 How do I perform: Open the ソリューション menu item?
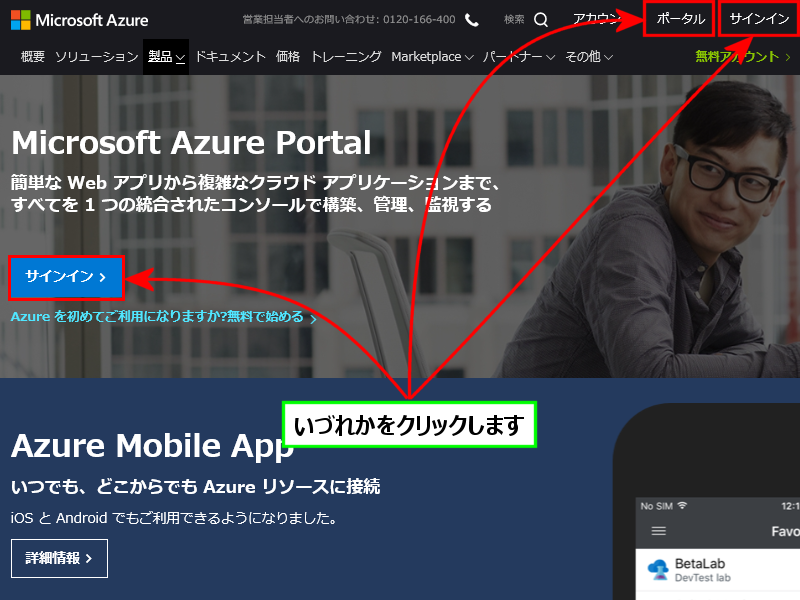pos(96,57)
